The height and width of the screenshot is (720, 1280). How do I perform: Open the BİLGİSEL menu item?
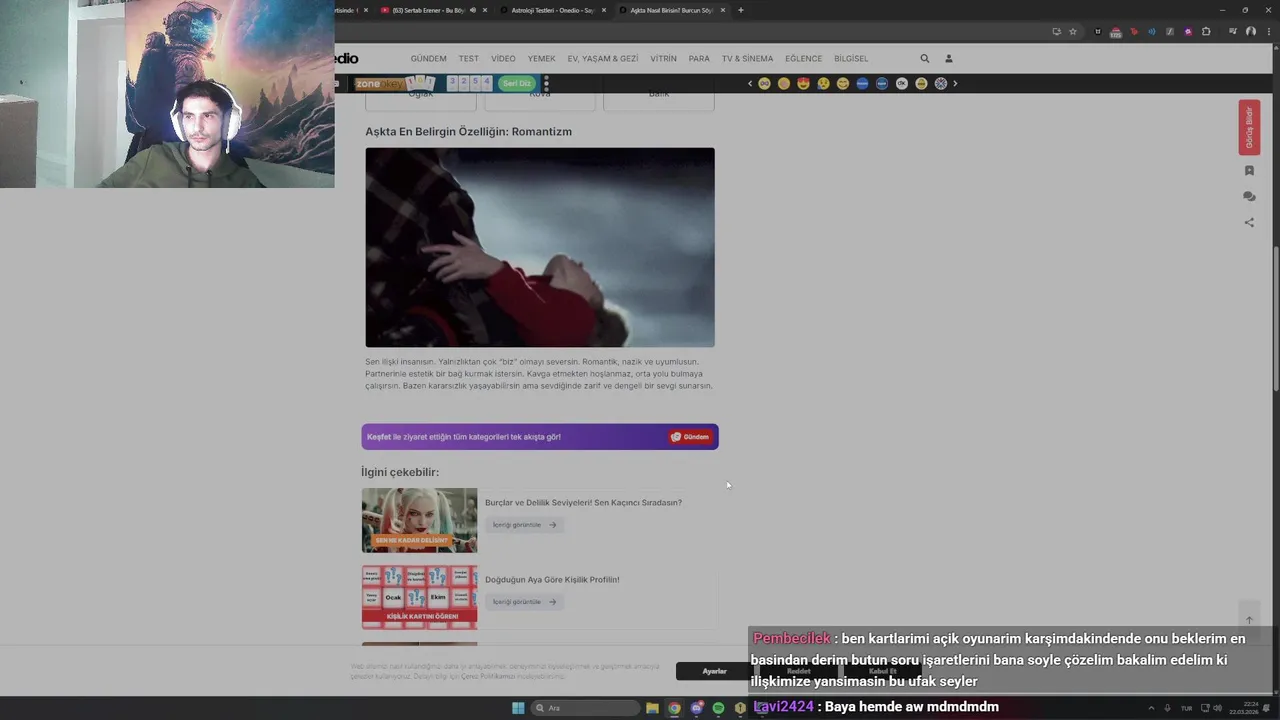[x=851, y=59]
